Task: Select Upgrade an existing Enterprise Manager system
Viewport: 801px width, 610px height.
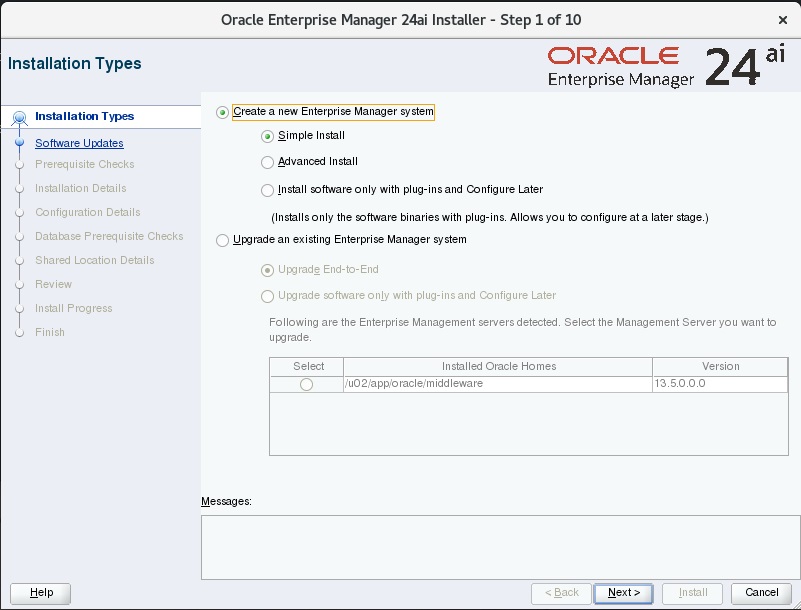Action: click(222, 240)
